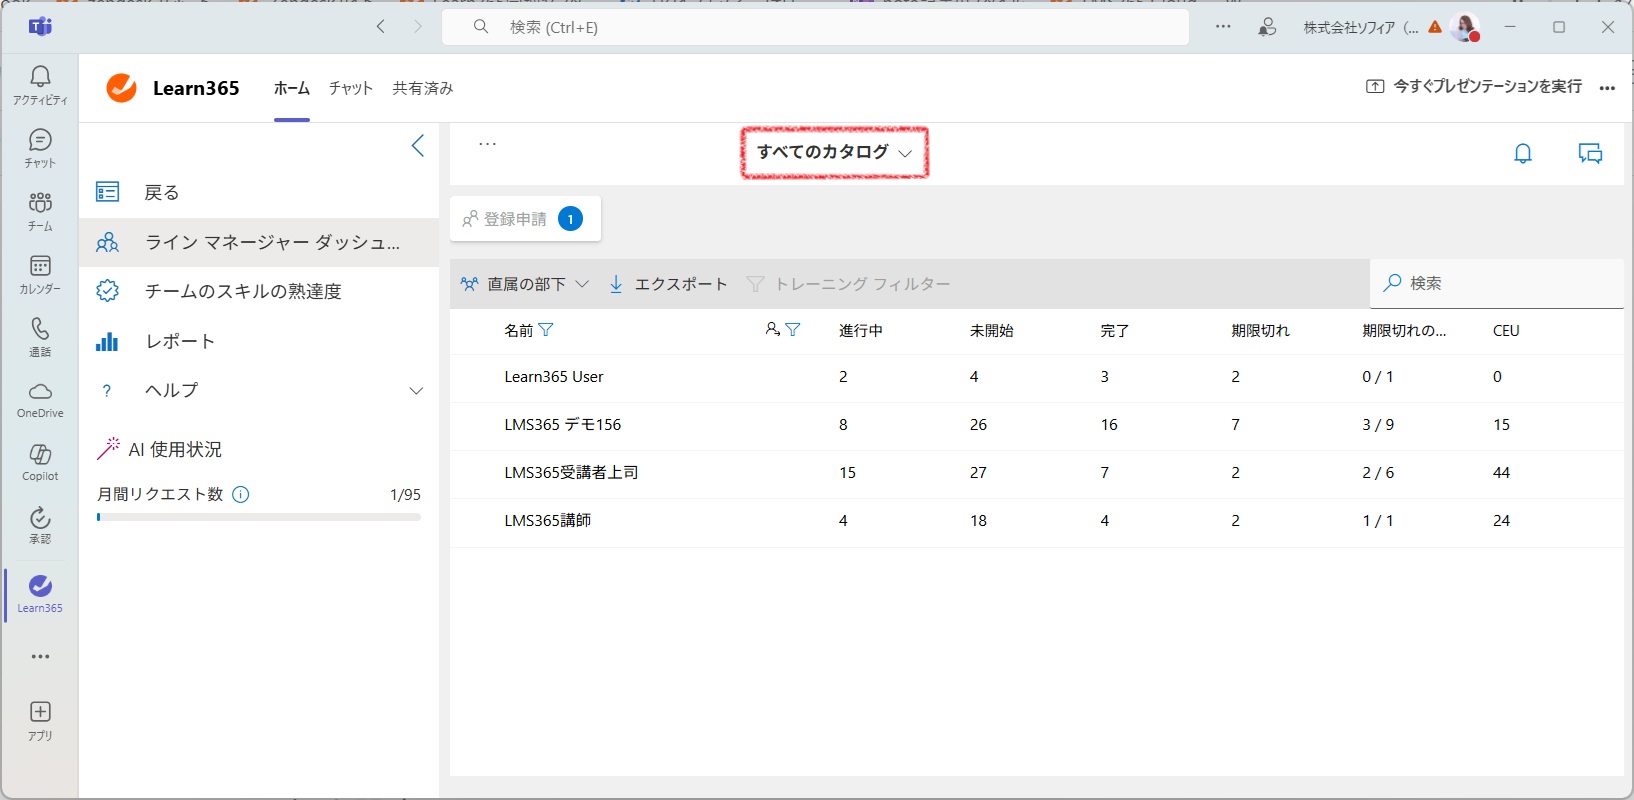Open OneDrive in the sidebar

[40, 400]
